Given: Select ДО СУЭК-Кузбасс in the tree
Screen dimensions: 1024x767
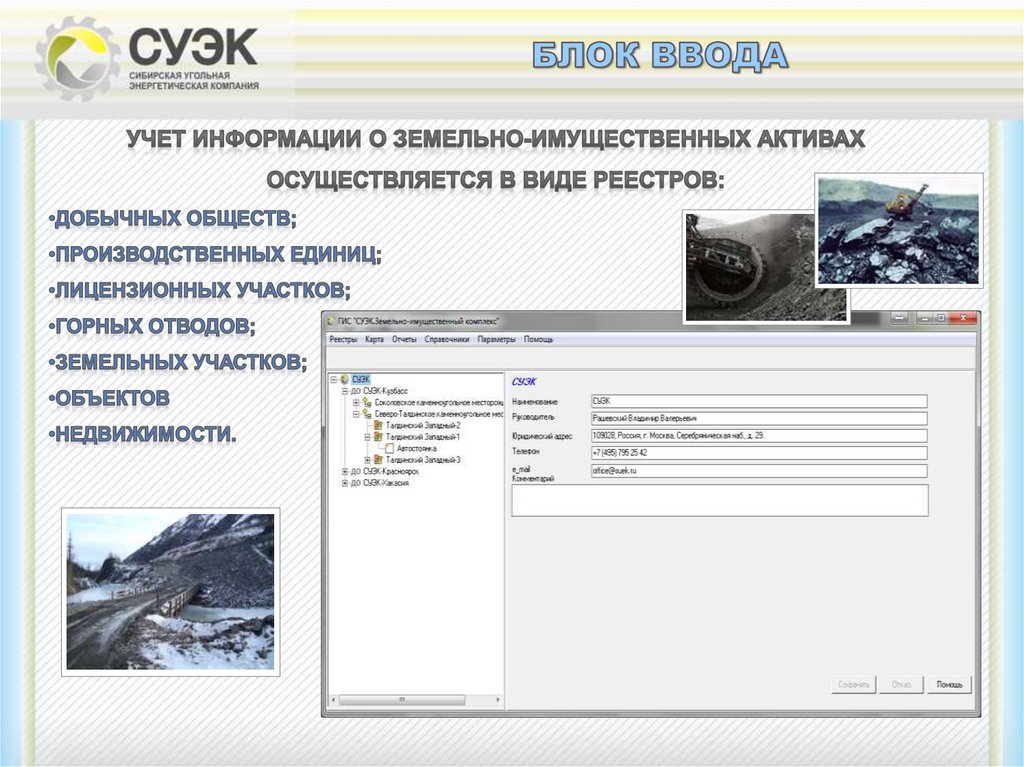Looking at the screenshot, I should pyautogui.click(x=379, y=391).
